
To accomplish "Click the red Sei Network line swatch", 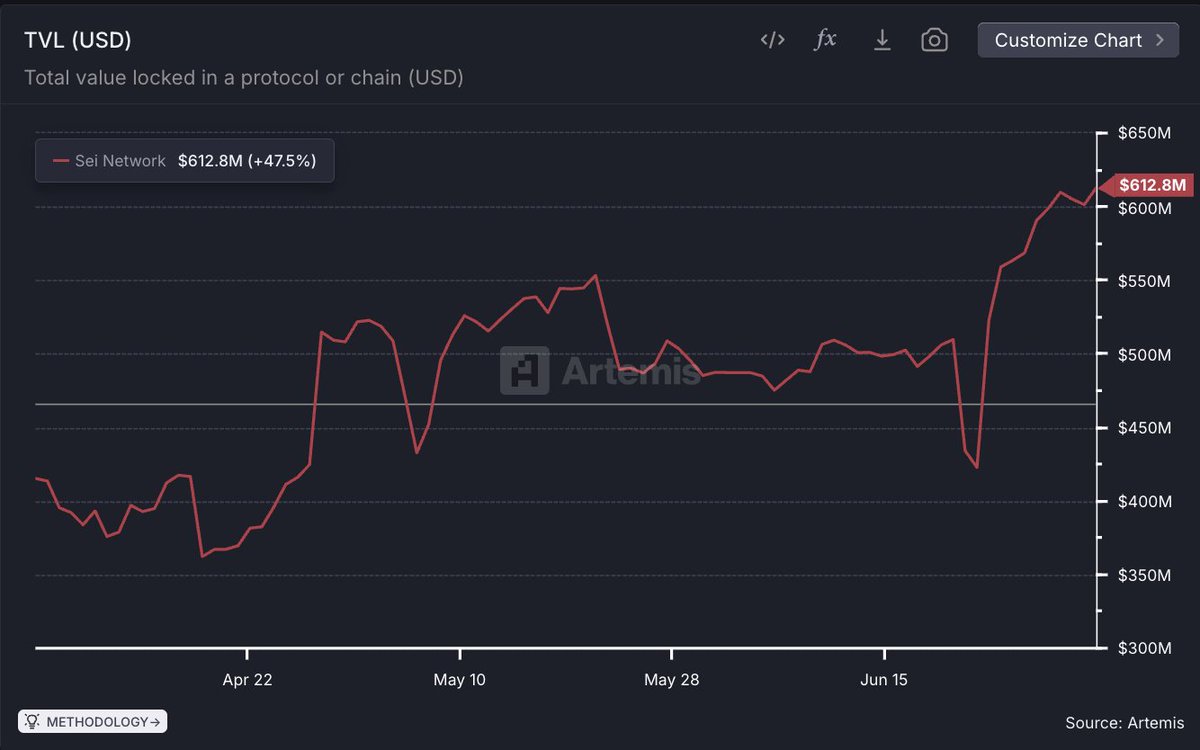I will [x=60, y=160].
